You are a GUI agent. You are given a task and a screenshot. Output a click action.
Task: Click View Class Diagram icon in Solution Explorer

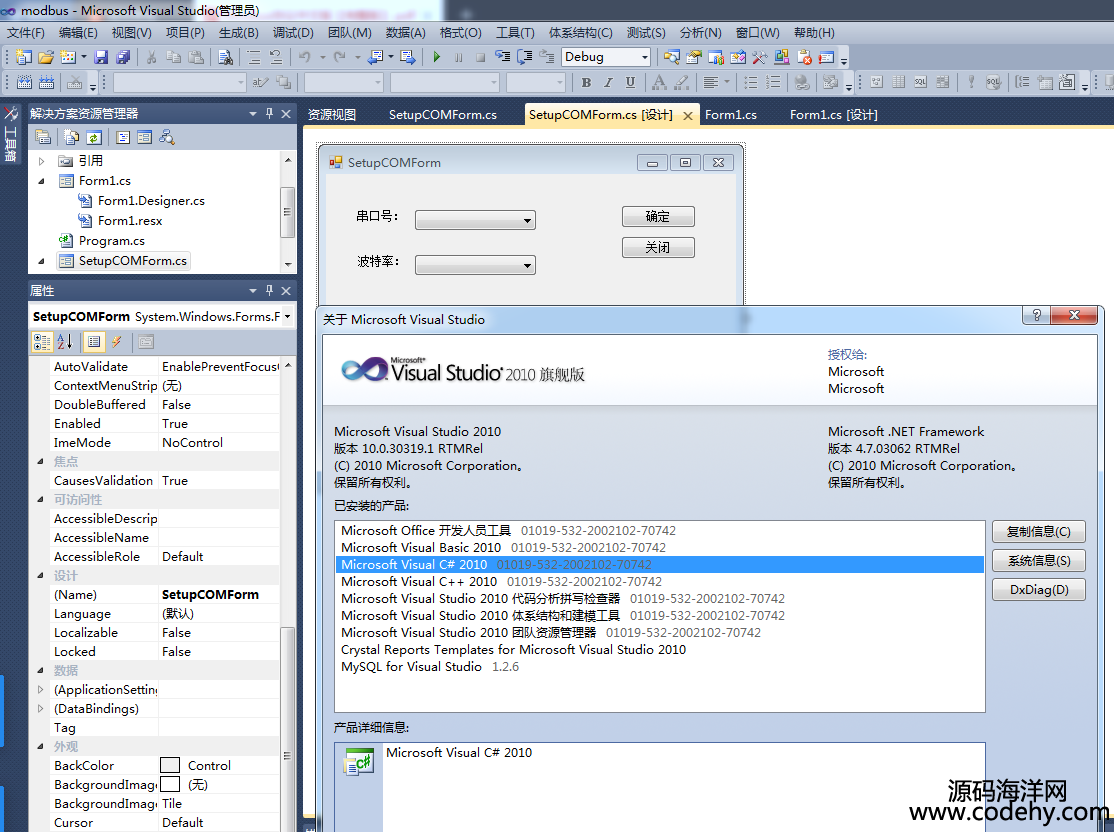pos(167,137)
